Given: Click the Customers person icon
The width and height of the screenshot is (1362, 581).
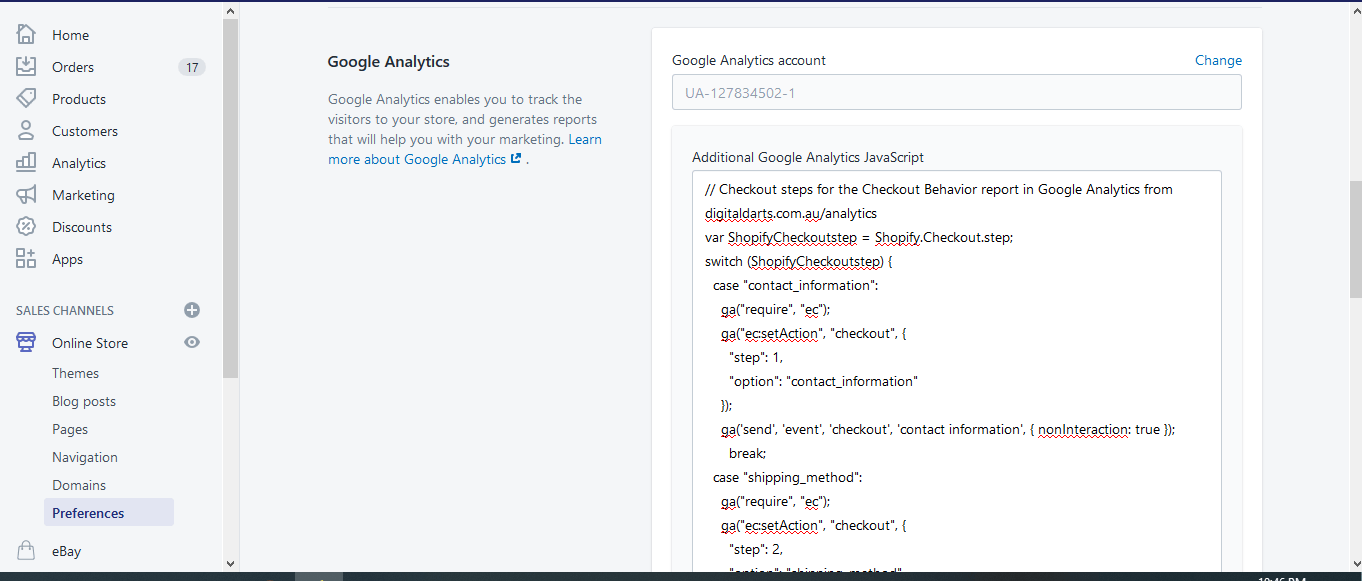Looking at the screenshot, I should (x=26, y=130).
